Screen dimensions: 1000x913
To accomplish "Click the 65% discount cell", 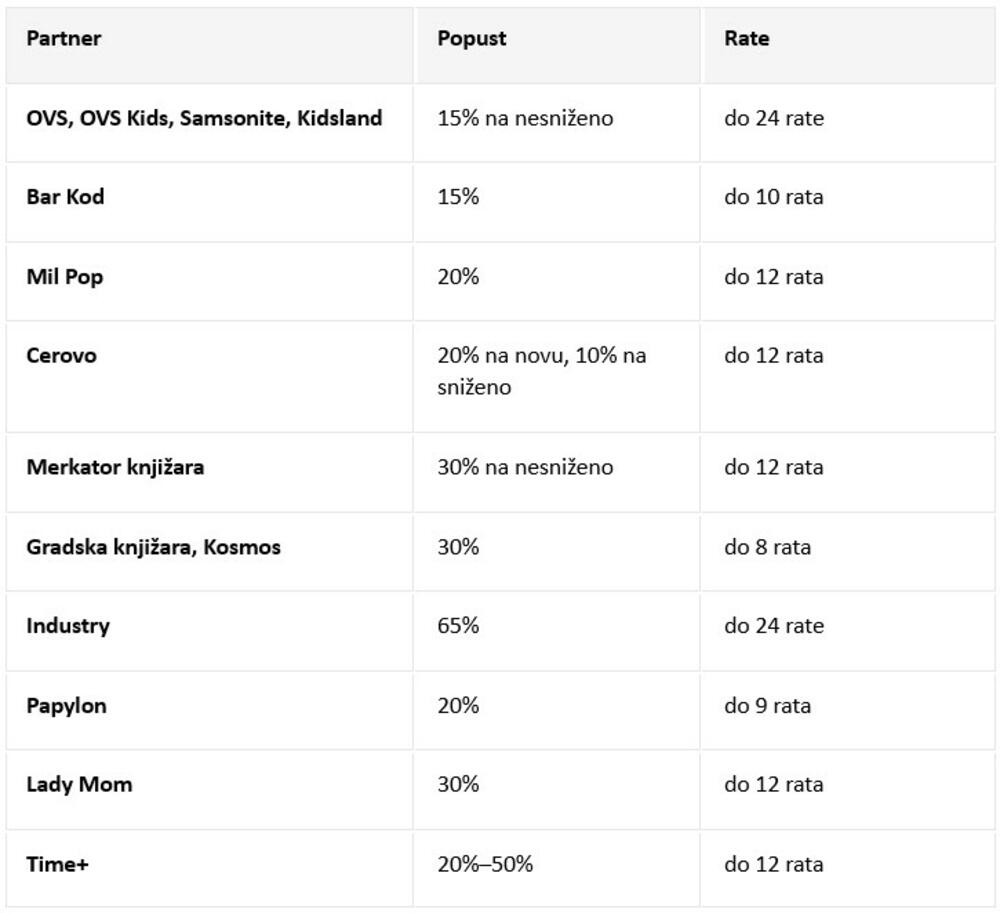I will [x=458, y=626].
